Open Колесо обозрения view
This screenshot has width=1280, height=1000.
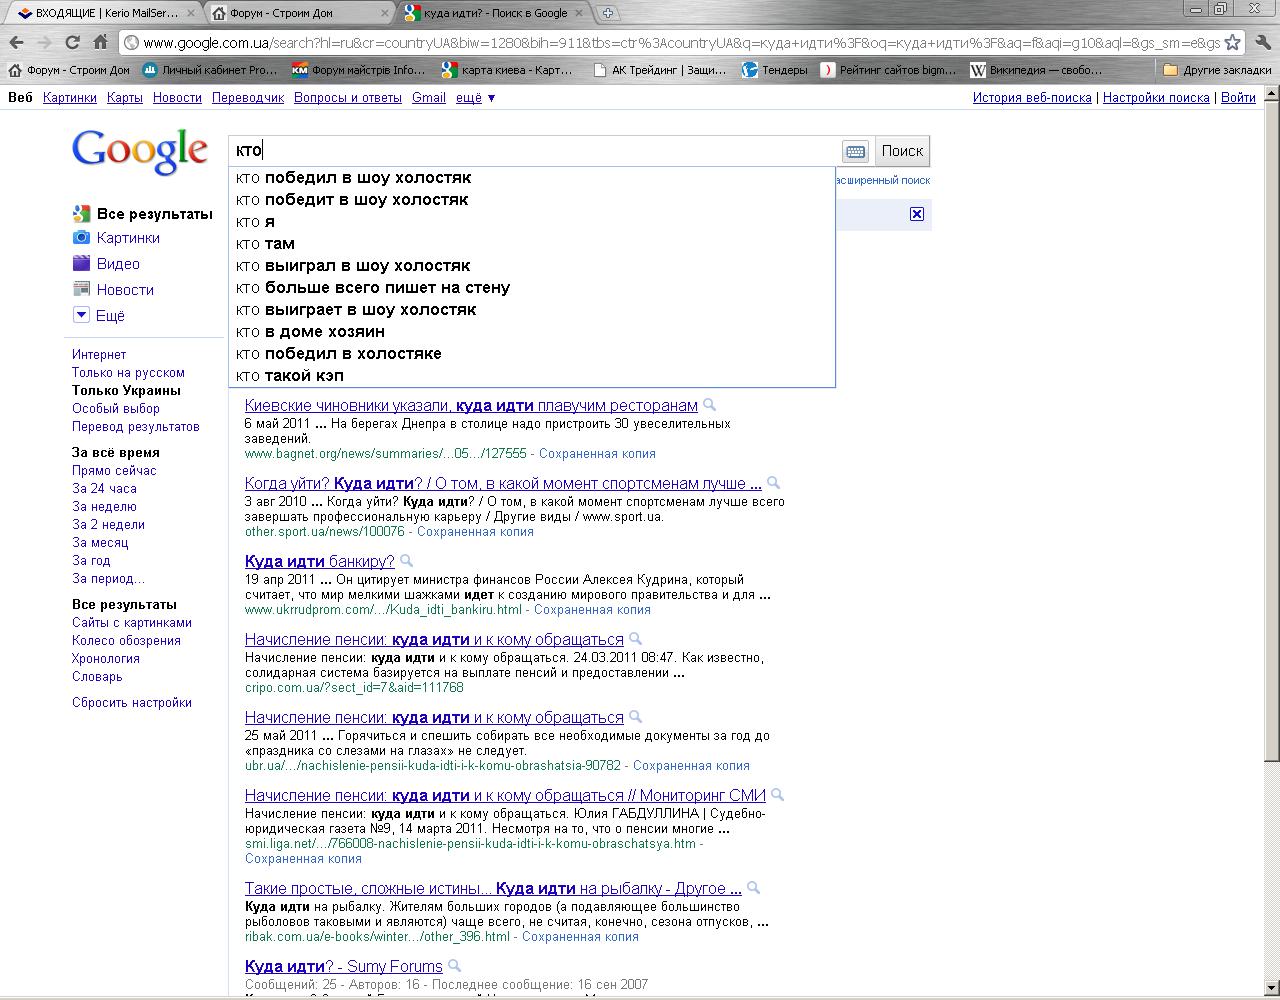coord(126,640)
